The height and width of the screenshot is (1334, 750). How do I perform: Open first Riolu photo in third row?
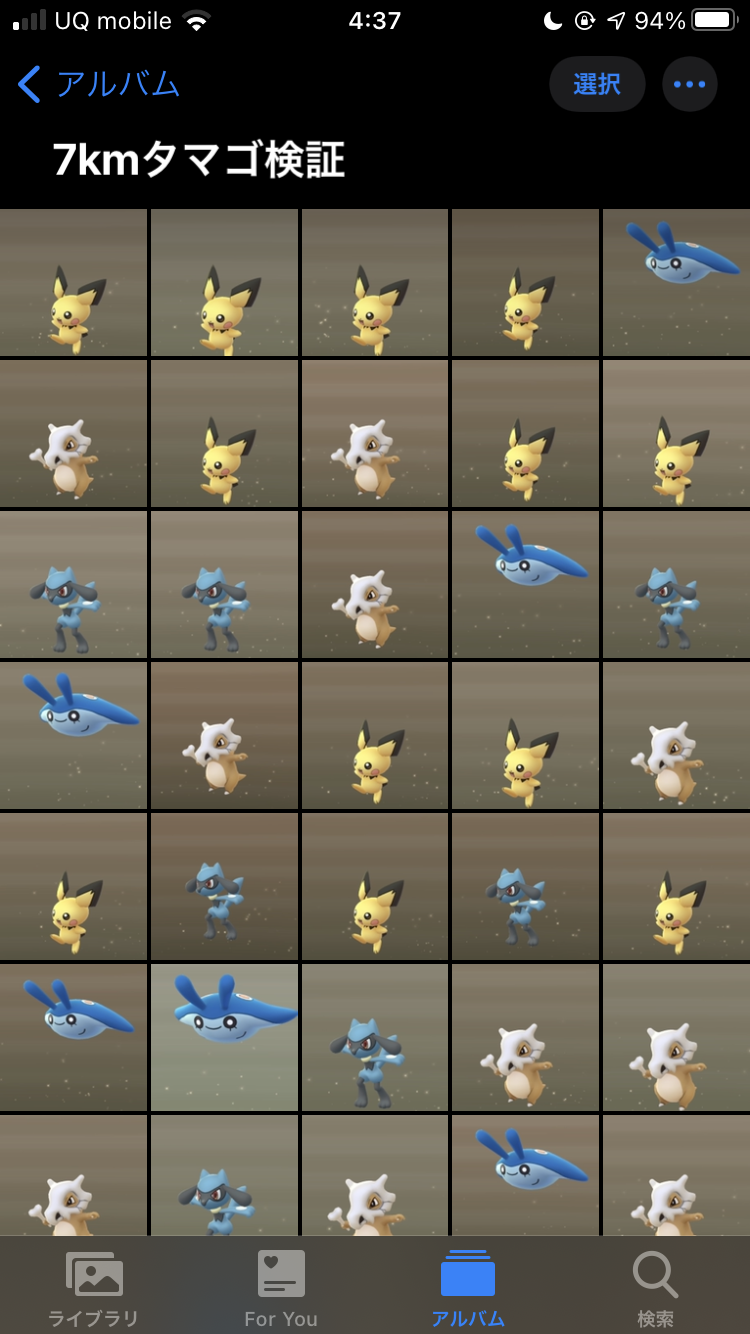(74, 585)
